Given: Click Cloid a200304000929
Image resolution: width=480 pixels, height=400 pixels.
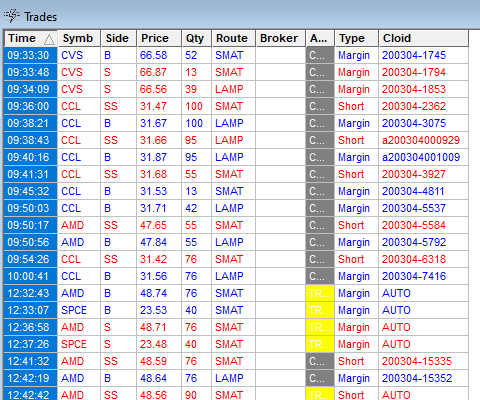Looking at the screenshot, I should point(421,140).
